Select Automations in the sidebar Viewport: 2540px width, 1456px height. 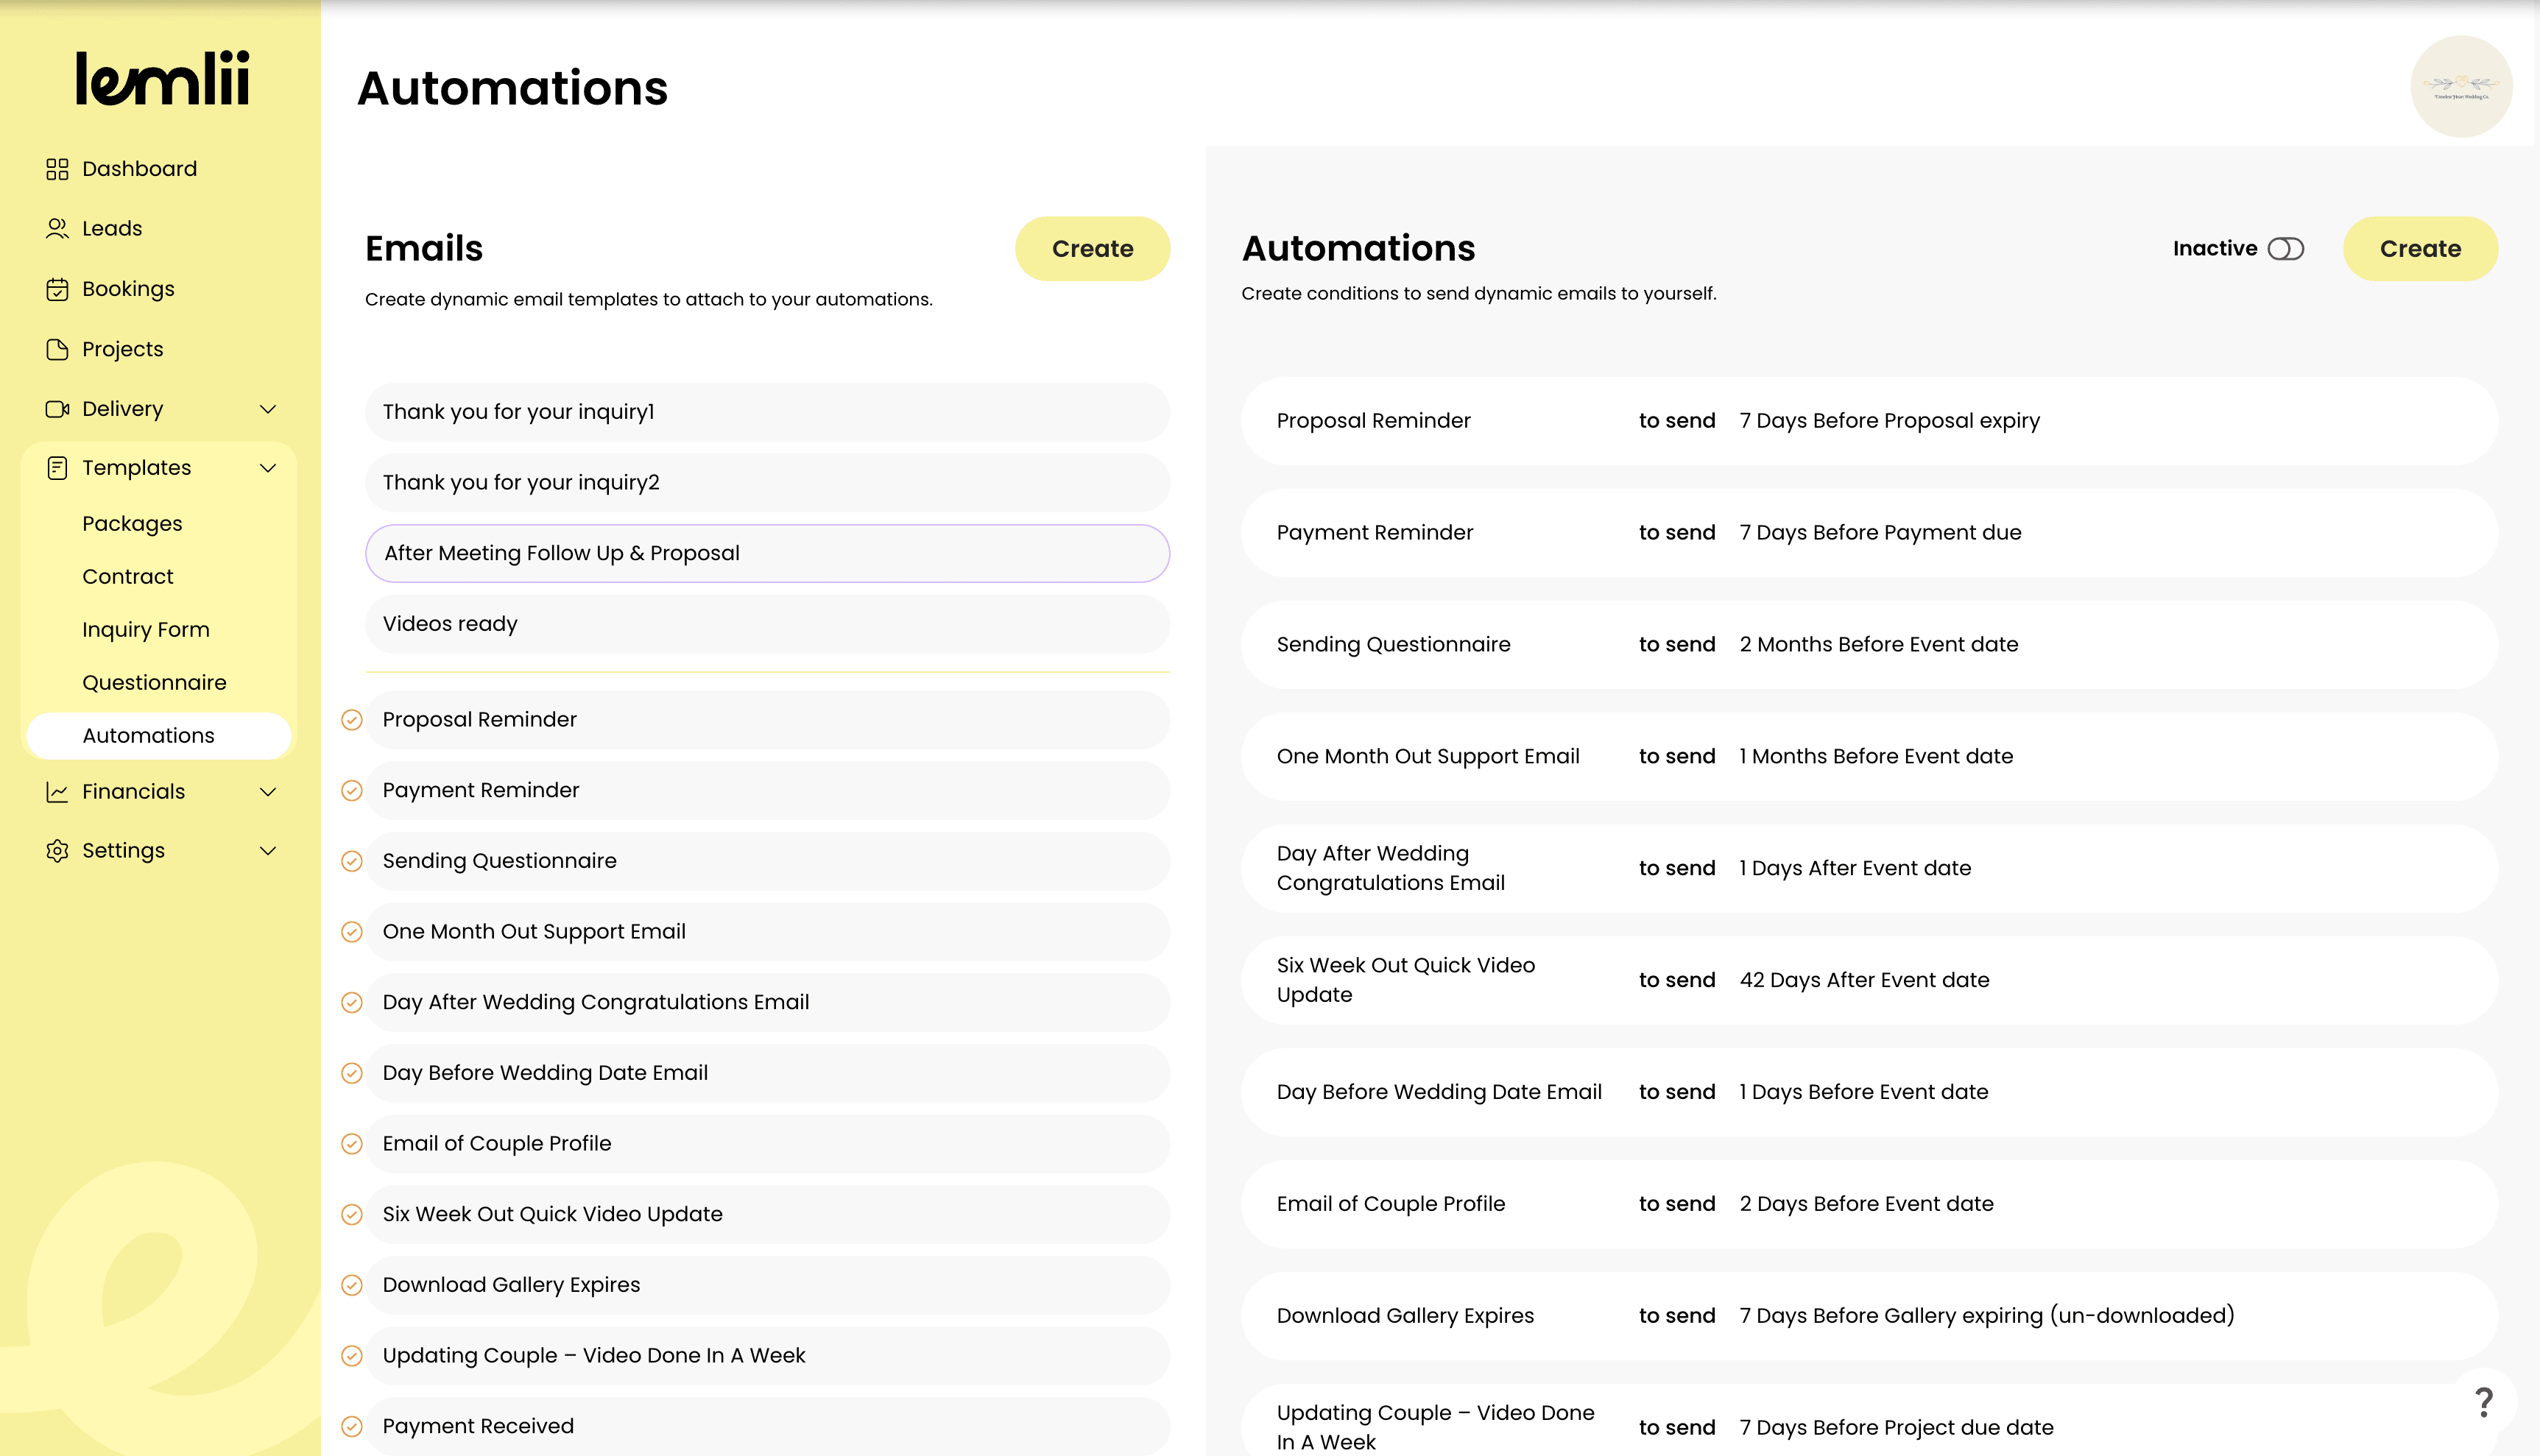coord(159,736)
